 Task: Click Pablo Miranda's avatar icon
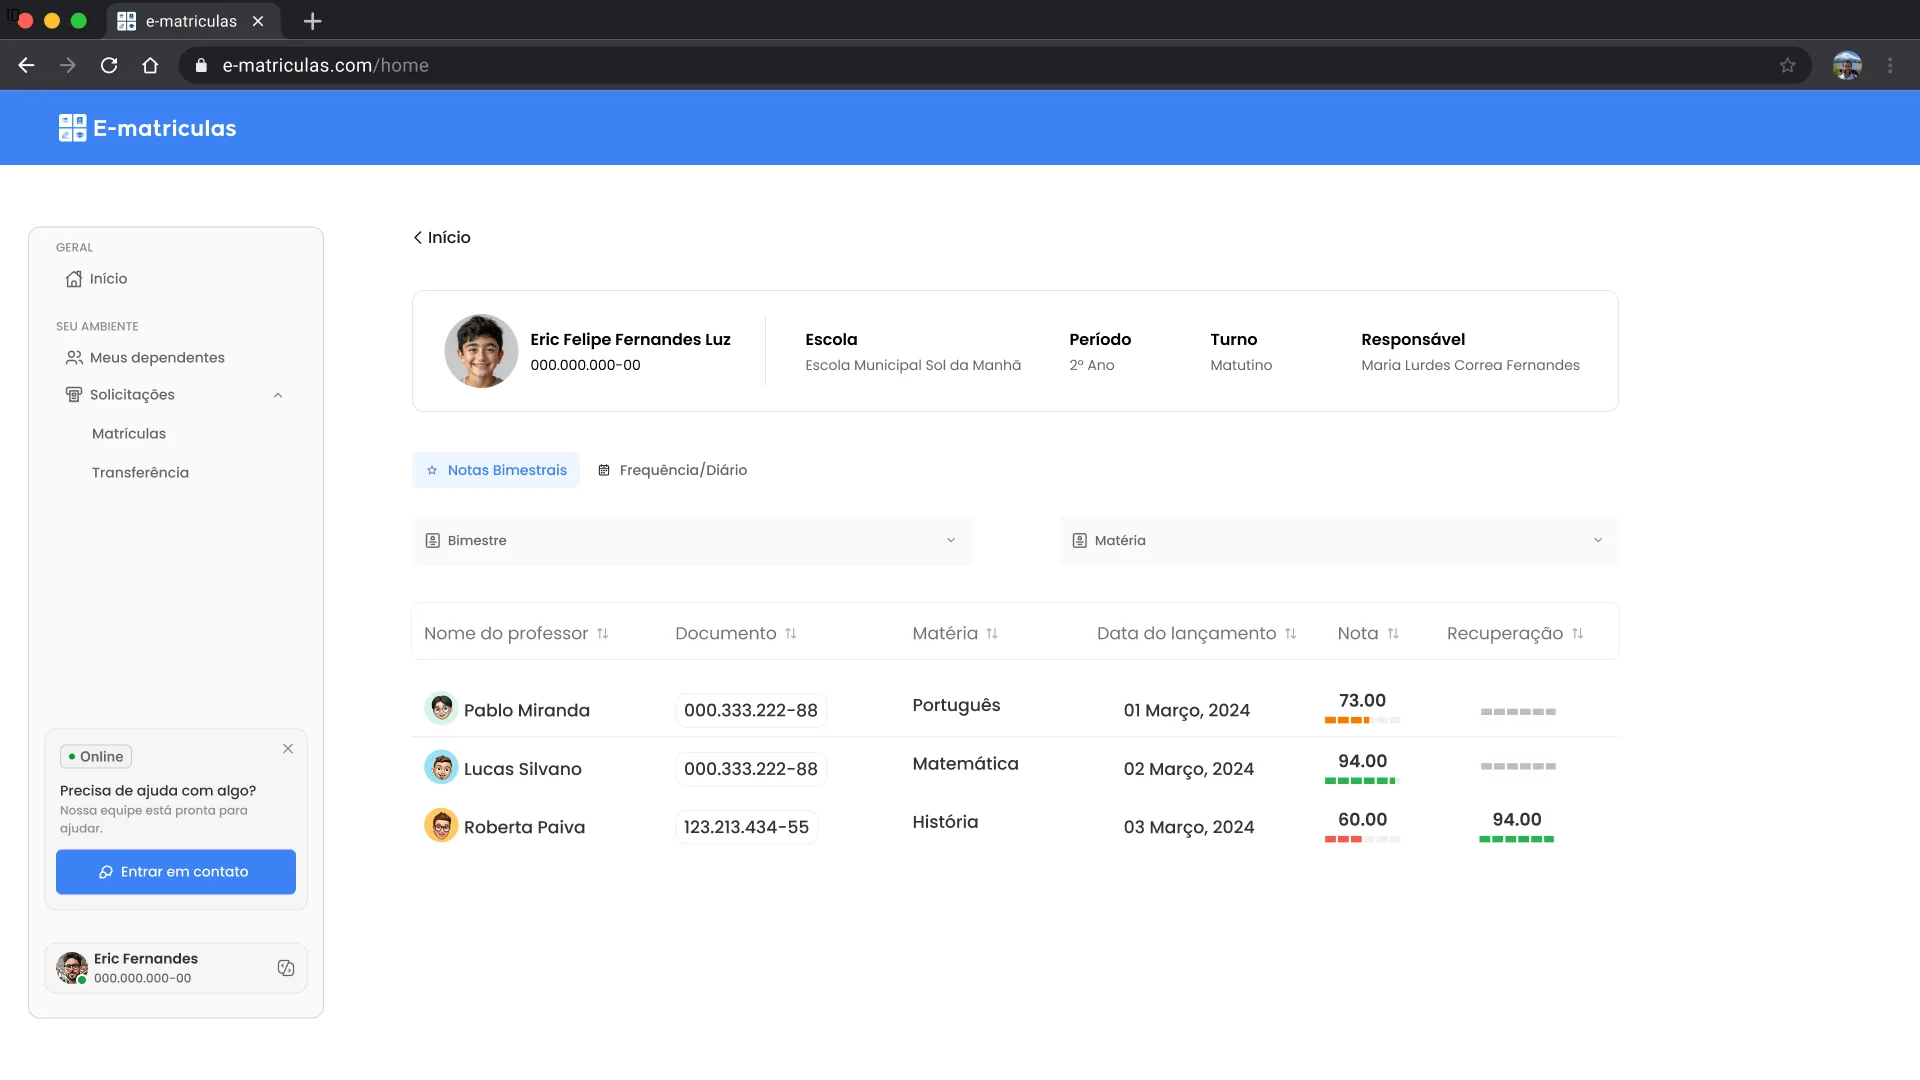(441, 709)
